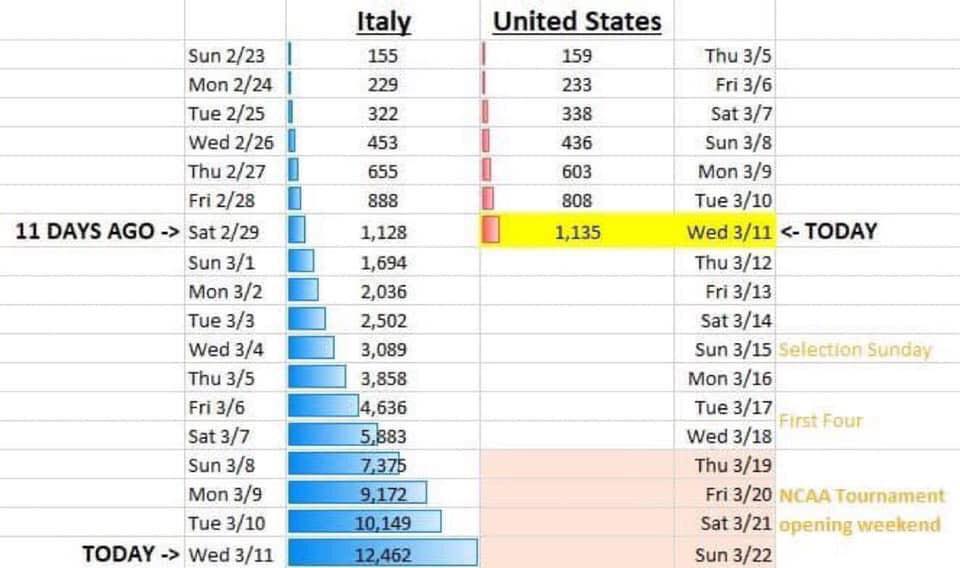Select the Italy 10,149 data bar cell
The image size is (960, 568).
coord(383,523)
